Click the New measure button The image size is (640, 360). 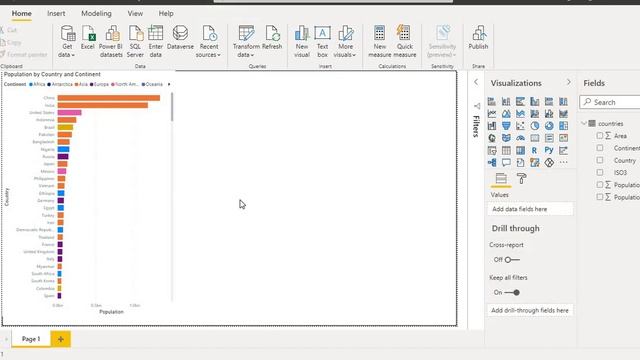pos(380,42)
